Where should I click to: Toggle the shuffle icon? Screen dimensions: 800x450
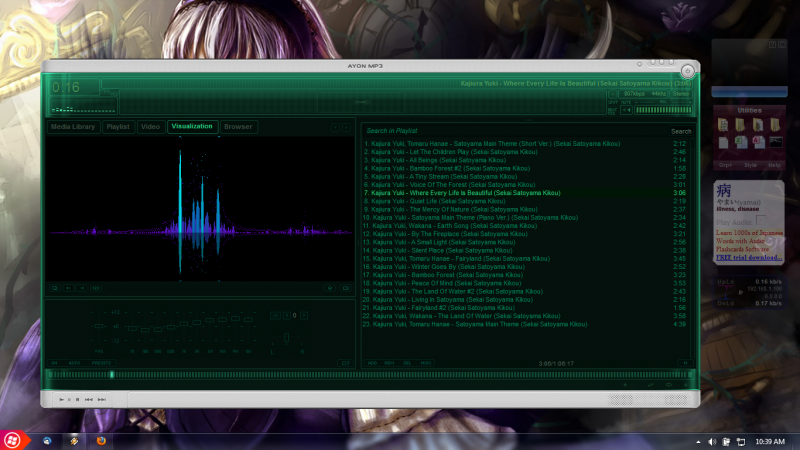click(x=651, y=385)
